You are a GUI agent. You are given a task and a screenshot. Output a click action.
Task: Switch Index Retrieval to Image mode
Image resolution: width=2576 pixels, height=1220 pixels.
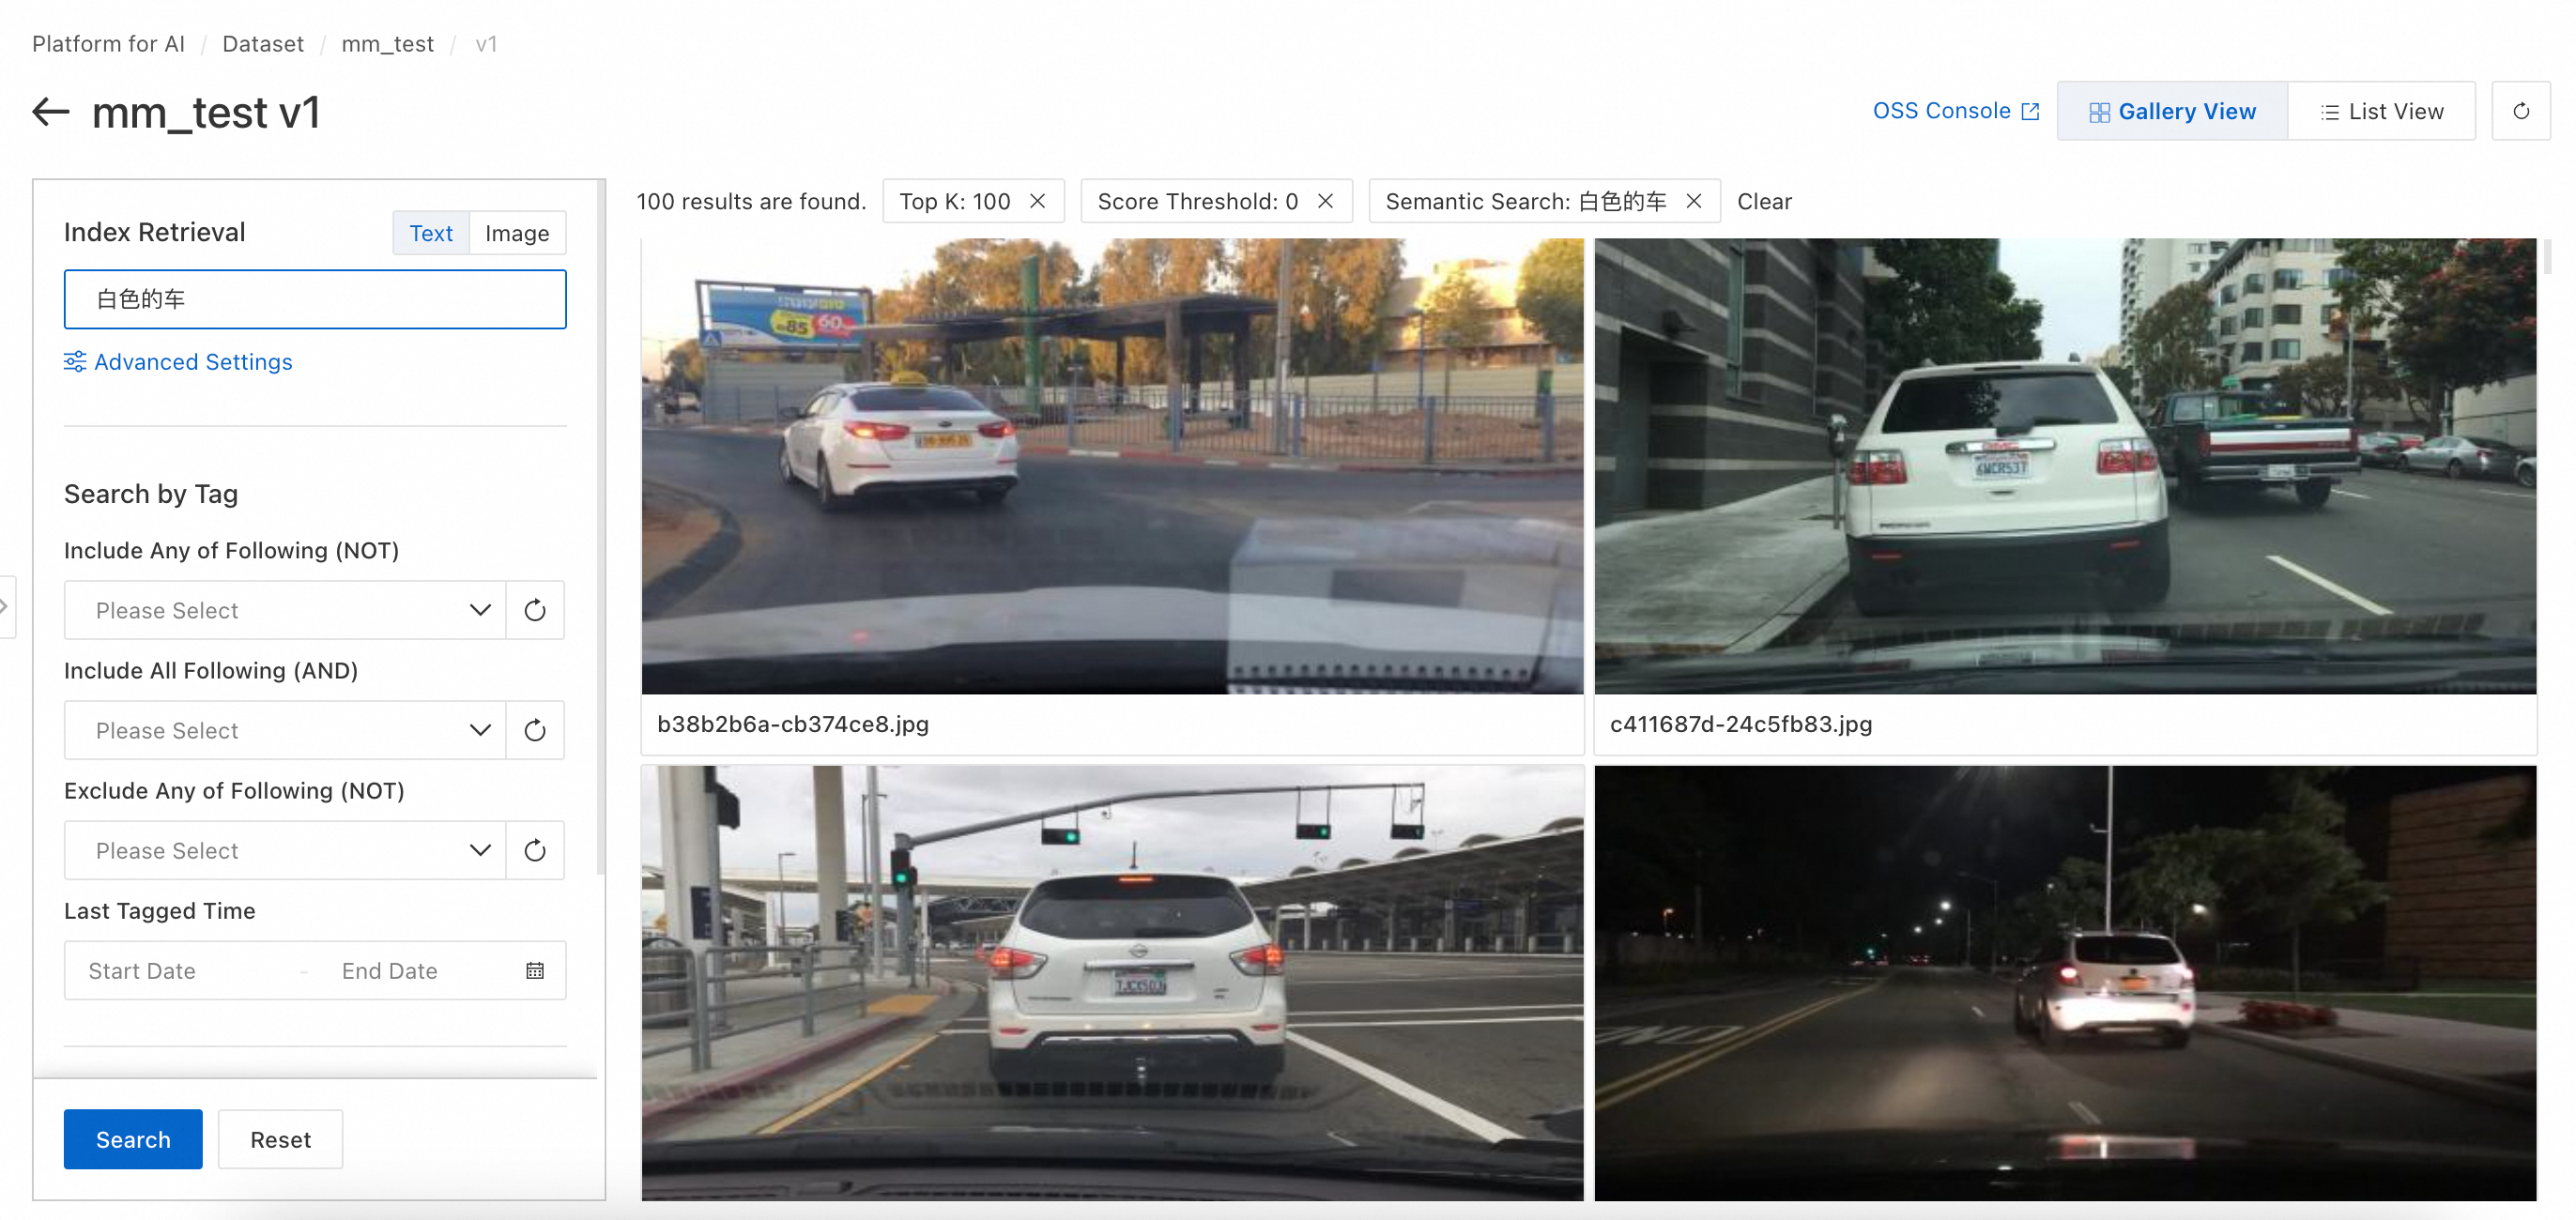click(x=517, y=233)
